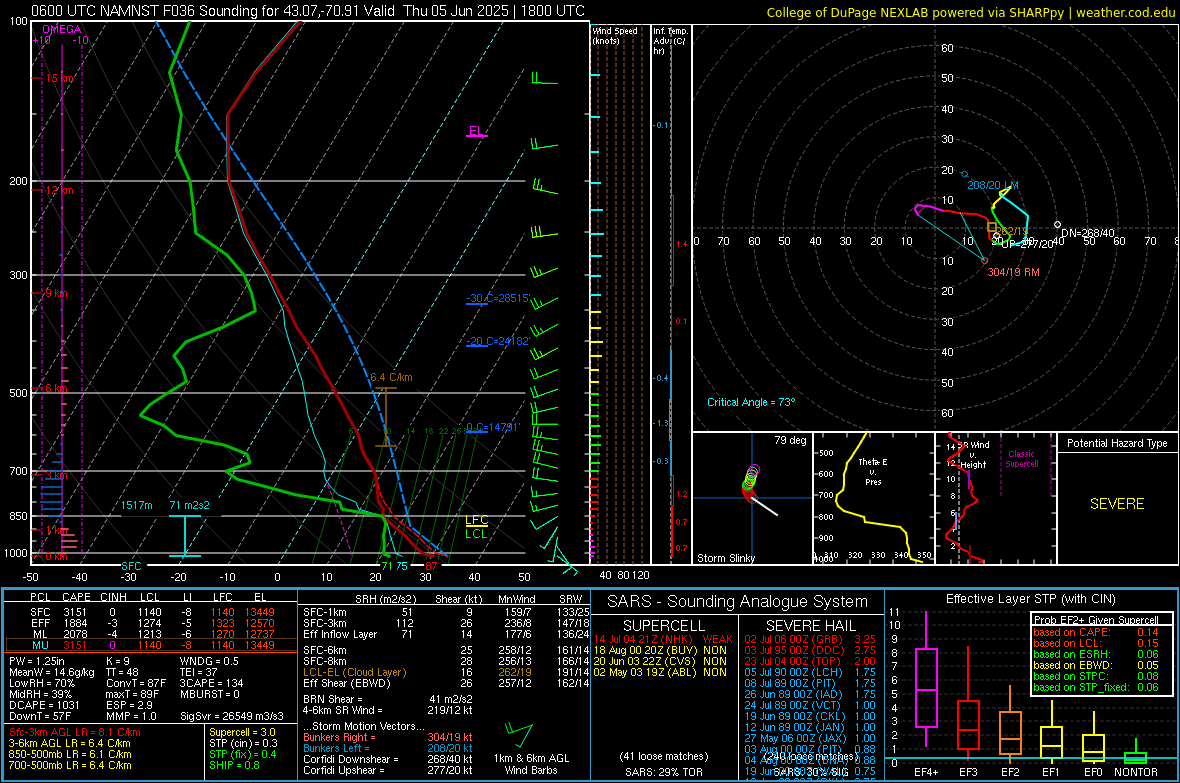Click the DCAPE = 1031 value
This screenshot has width=1180, height=783.
pos(44,705)
